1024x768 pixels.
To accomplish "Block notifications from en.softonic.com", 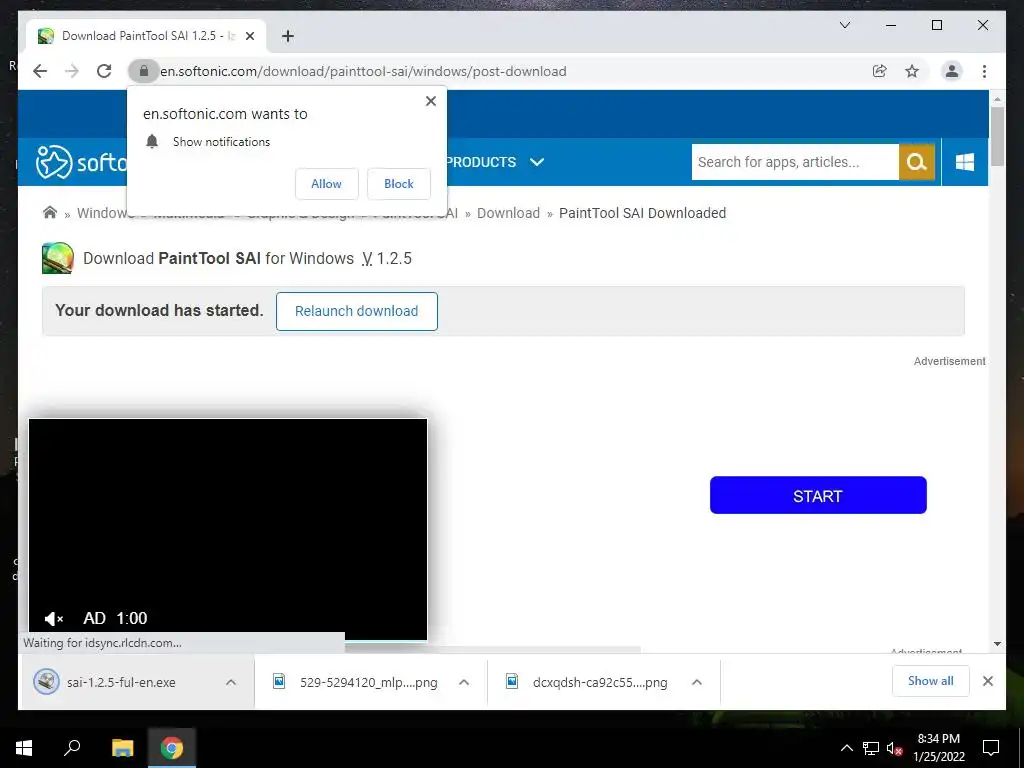I will [x=398, y=184].
